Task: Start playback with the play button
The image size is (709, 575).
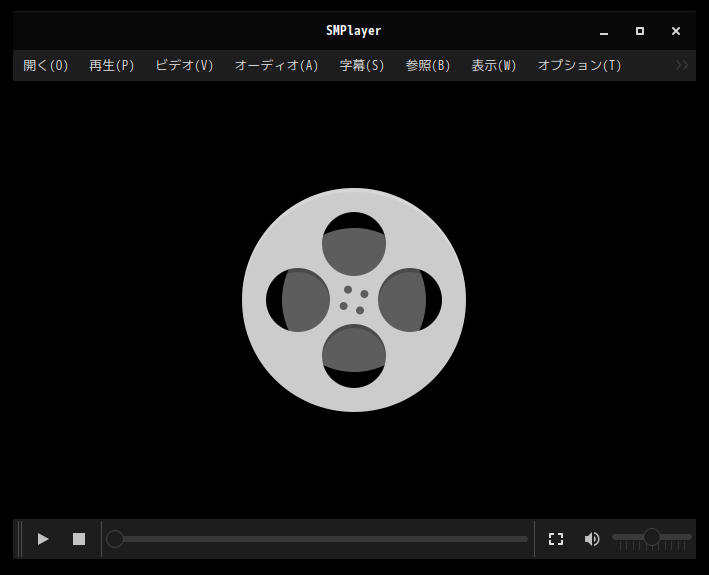Action: (x=43, y=539)
